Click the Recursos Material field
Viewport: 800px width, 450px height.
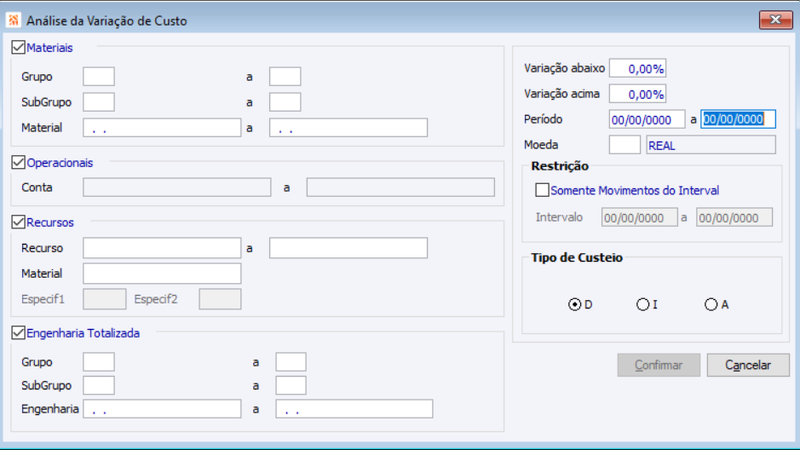point(162,273)
